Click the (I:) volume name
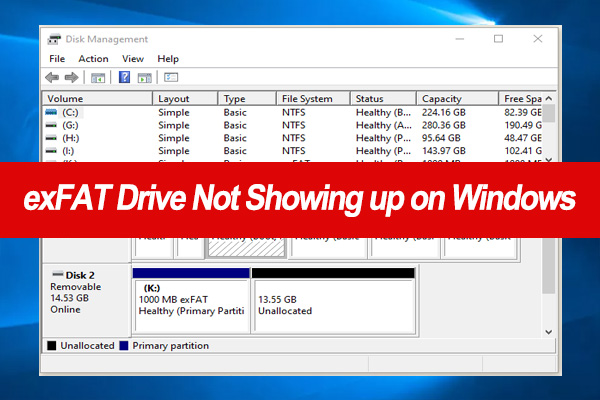Screen dimensions: 600x400 (68, 151)
